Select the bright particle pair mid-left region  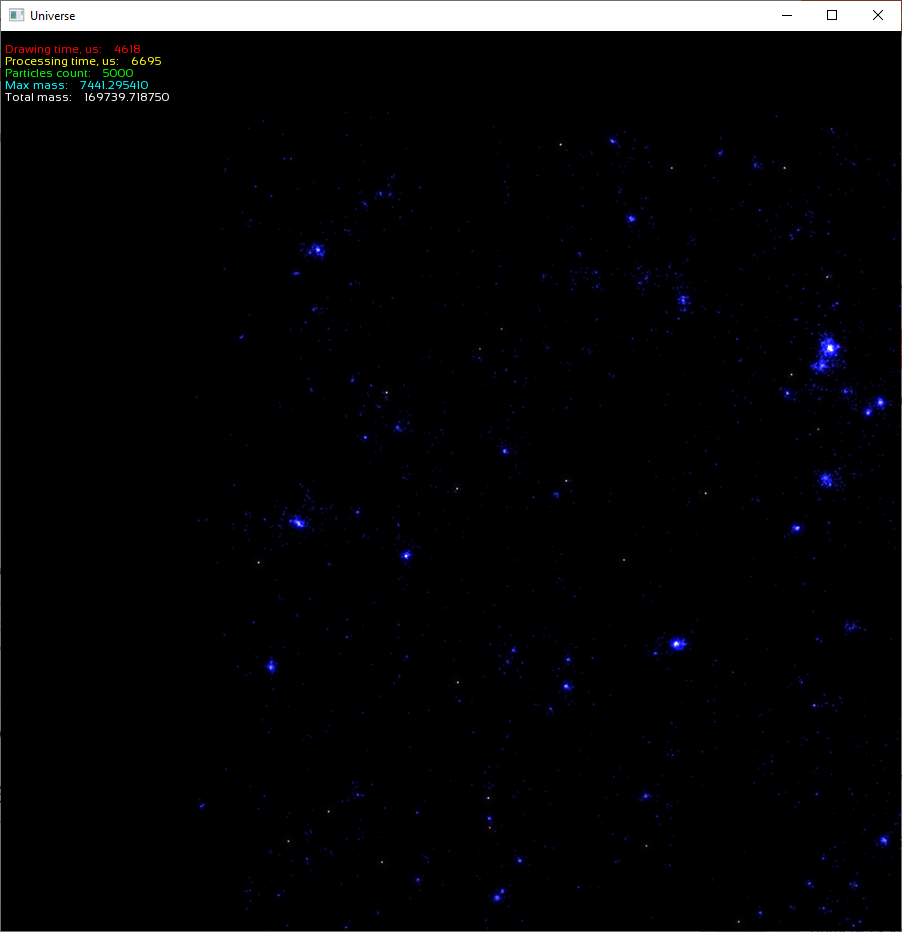click(x=296, y=521)
